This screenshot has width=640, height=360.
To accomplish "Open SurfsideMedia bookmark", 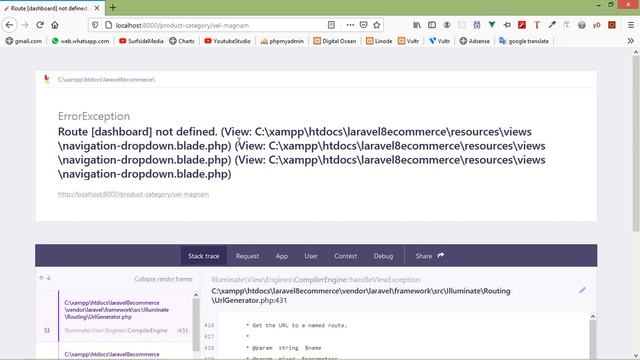I will 141,41.
